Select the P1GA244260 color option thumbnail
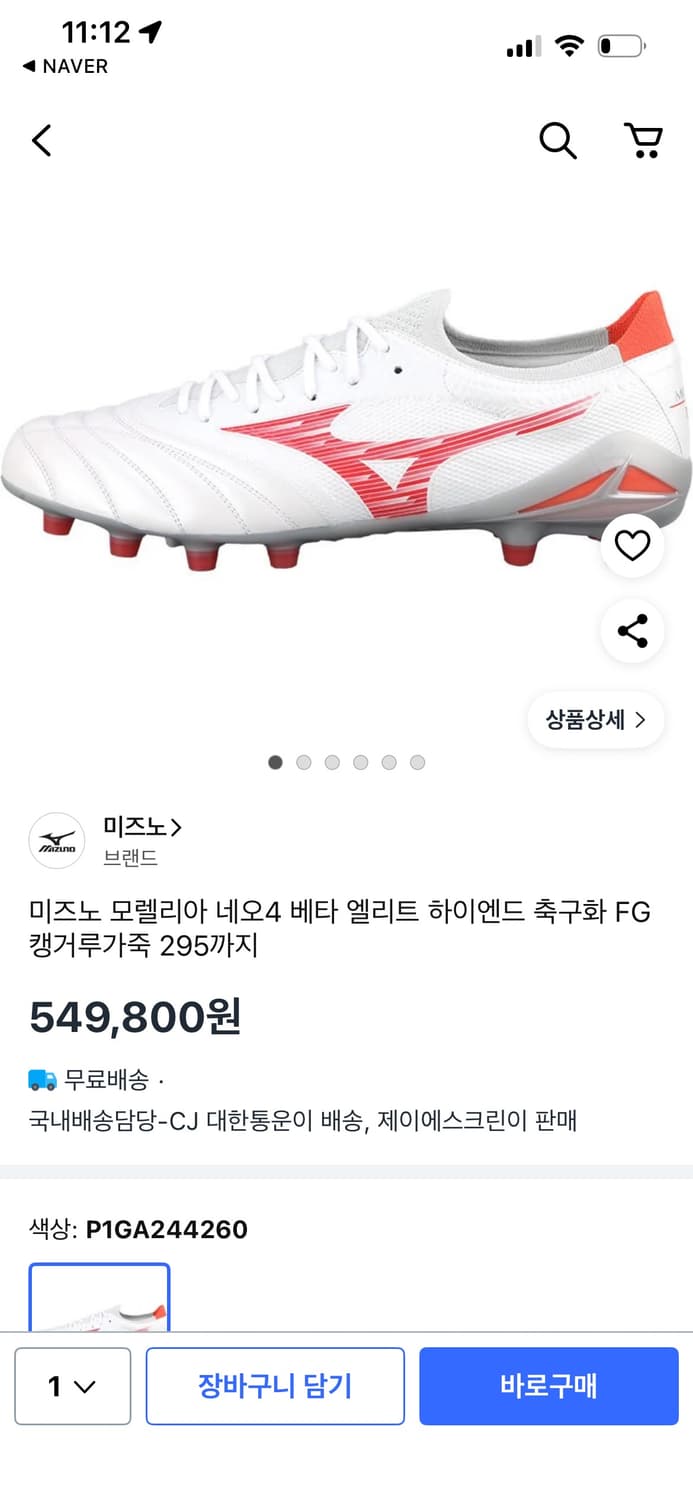Viewport: 693px width, 1500px height. click(x=99, y=1300)
